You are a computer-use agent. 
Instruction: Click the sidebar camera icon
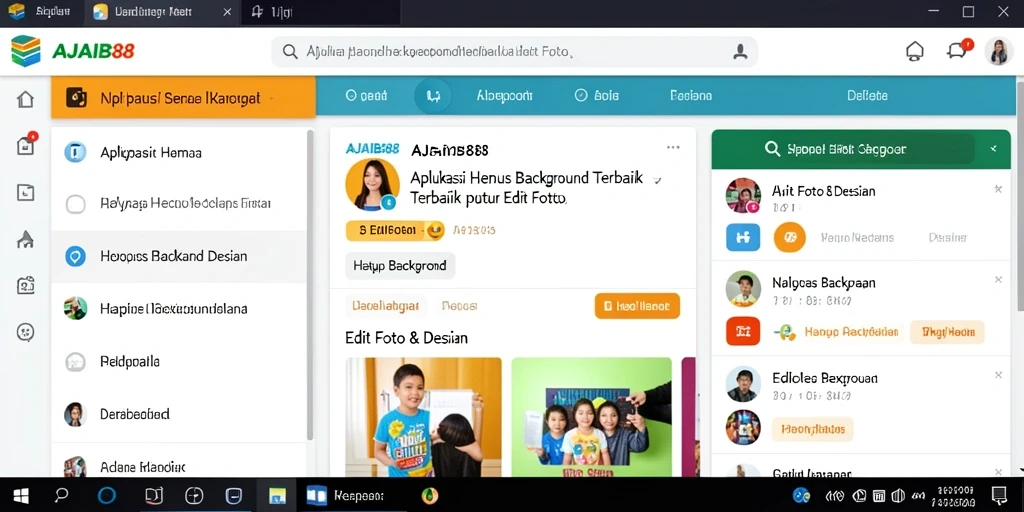[x=25, y=286]
